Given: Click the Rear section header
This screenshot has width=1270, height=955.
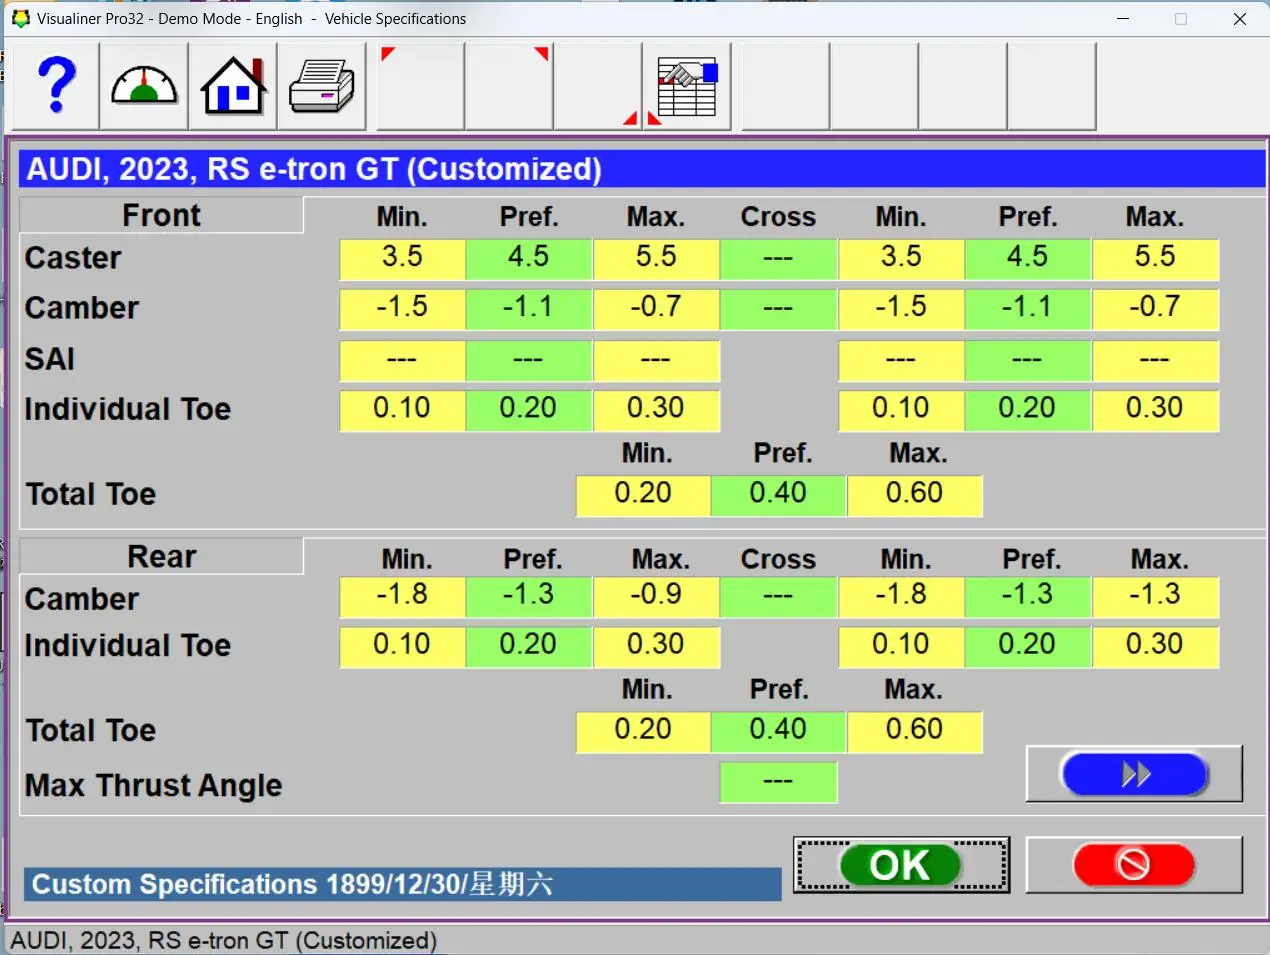Looking at the screenshot, I should tap(161, 556).
